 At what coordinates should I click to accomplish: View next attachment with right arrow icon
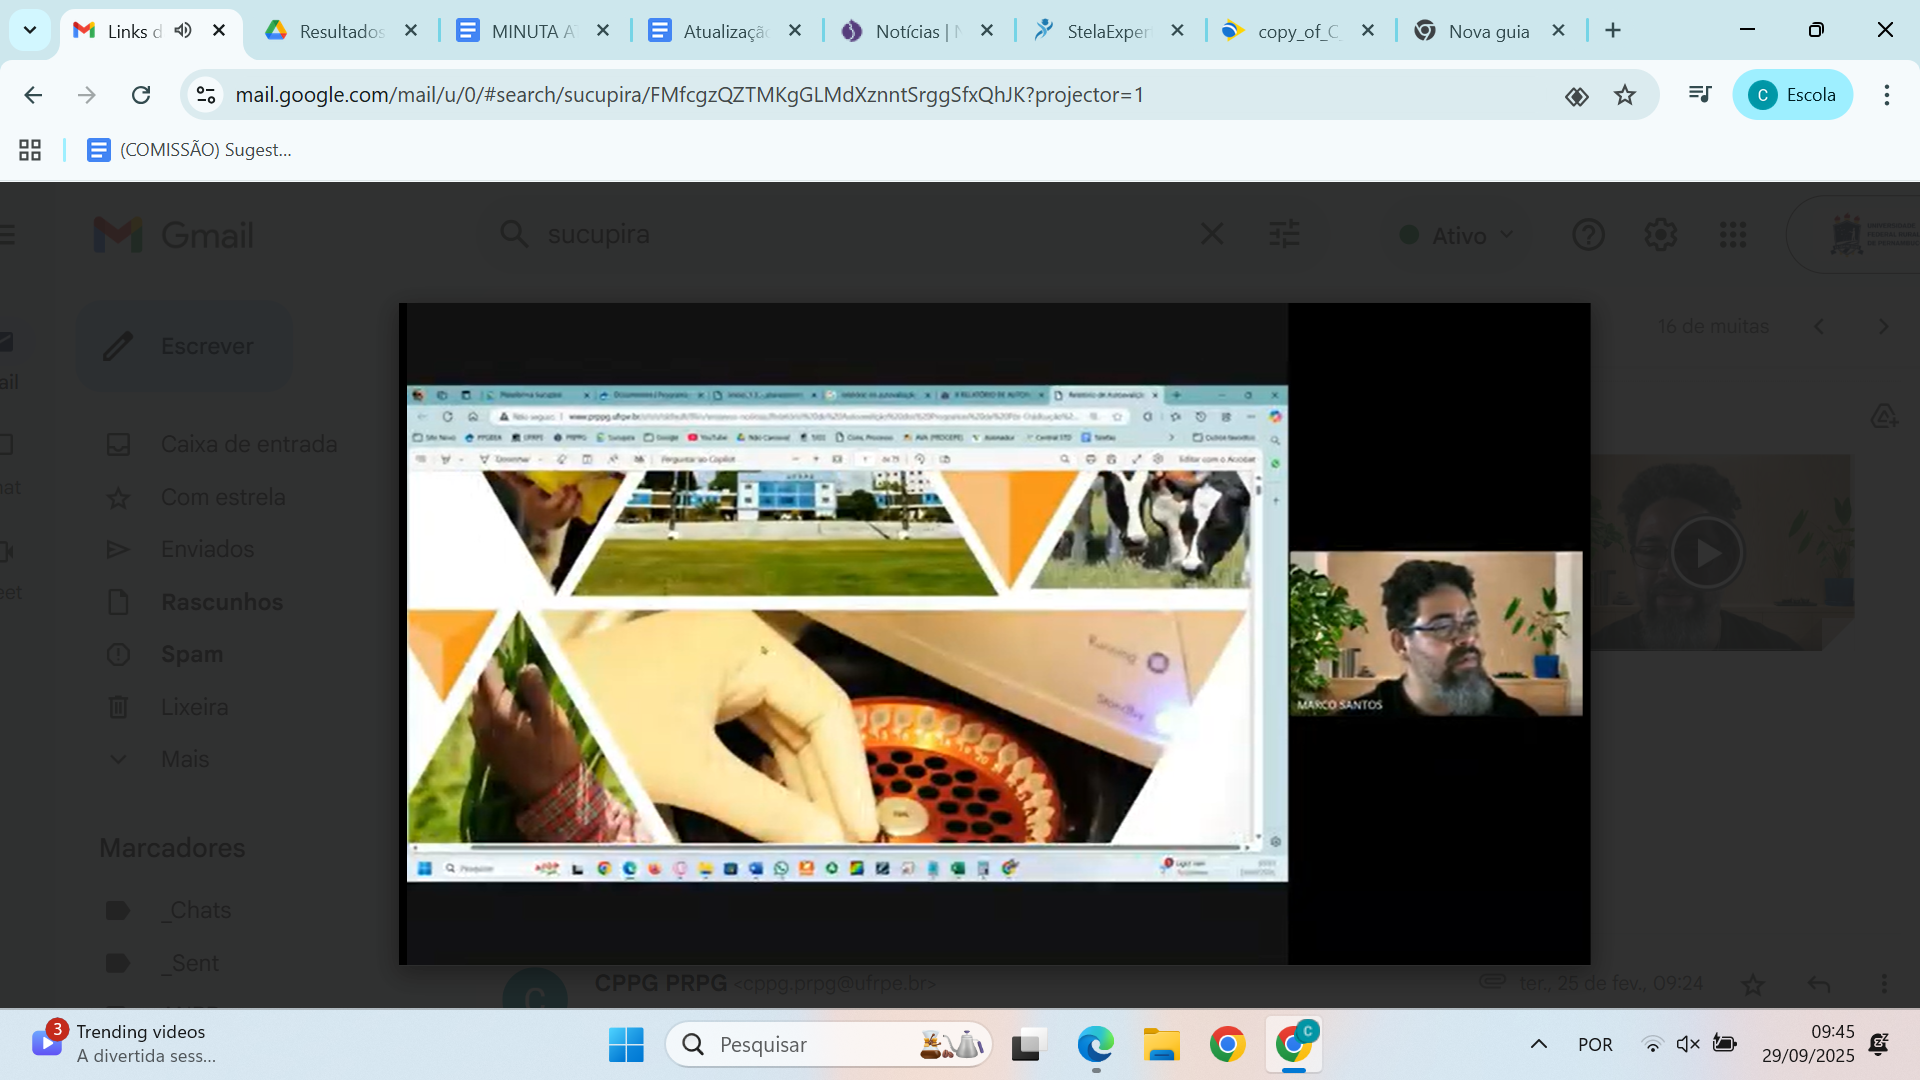(x=1884, y=326)
